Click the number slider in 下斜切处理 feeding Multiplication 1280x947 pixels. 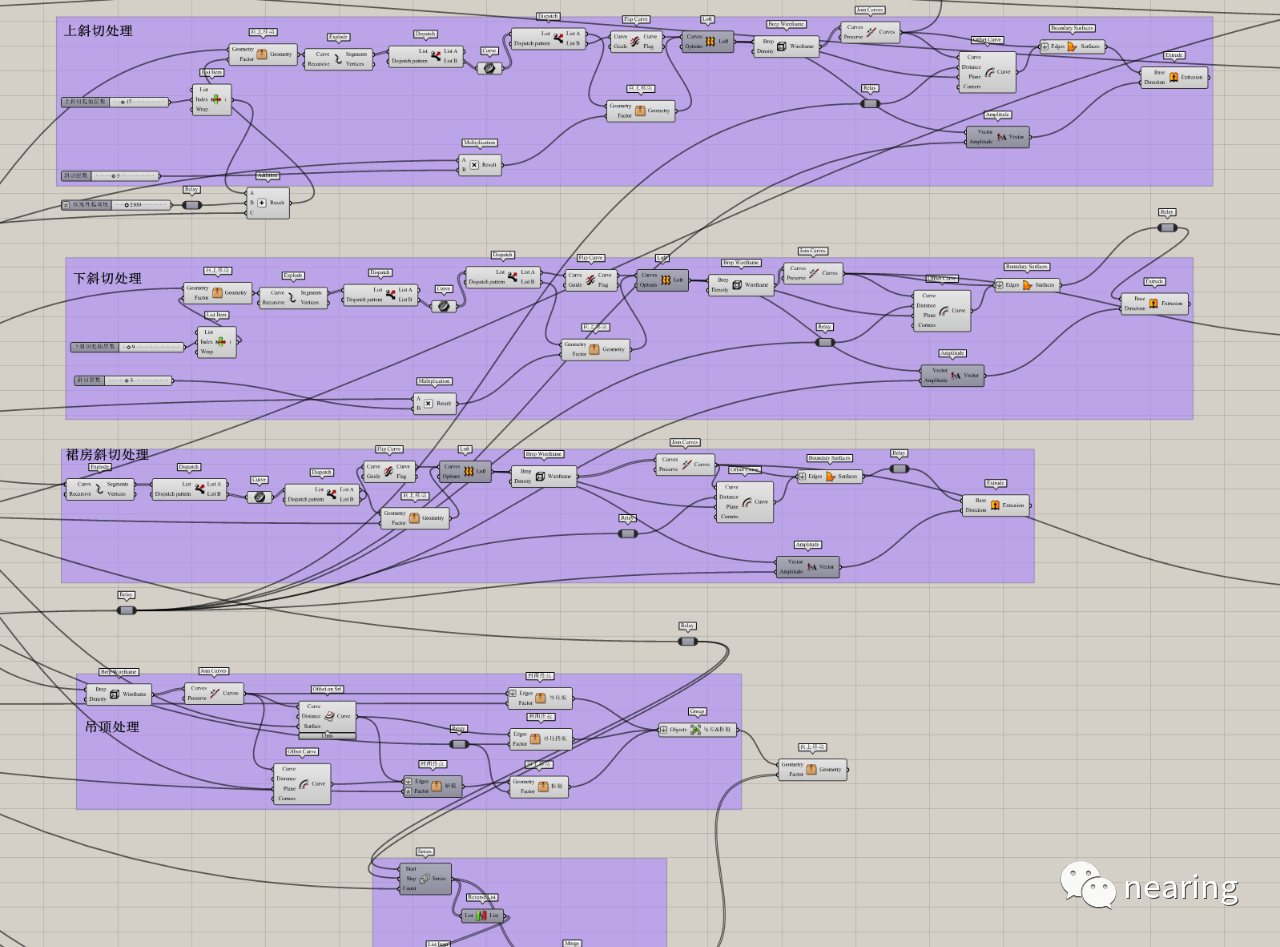(123, 380)
